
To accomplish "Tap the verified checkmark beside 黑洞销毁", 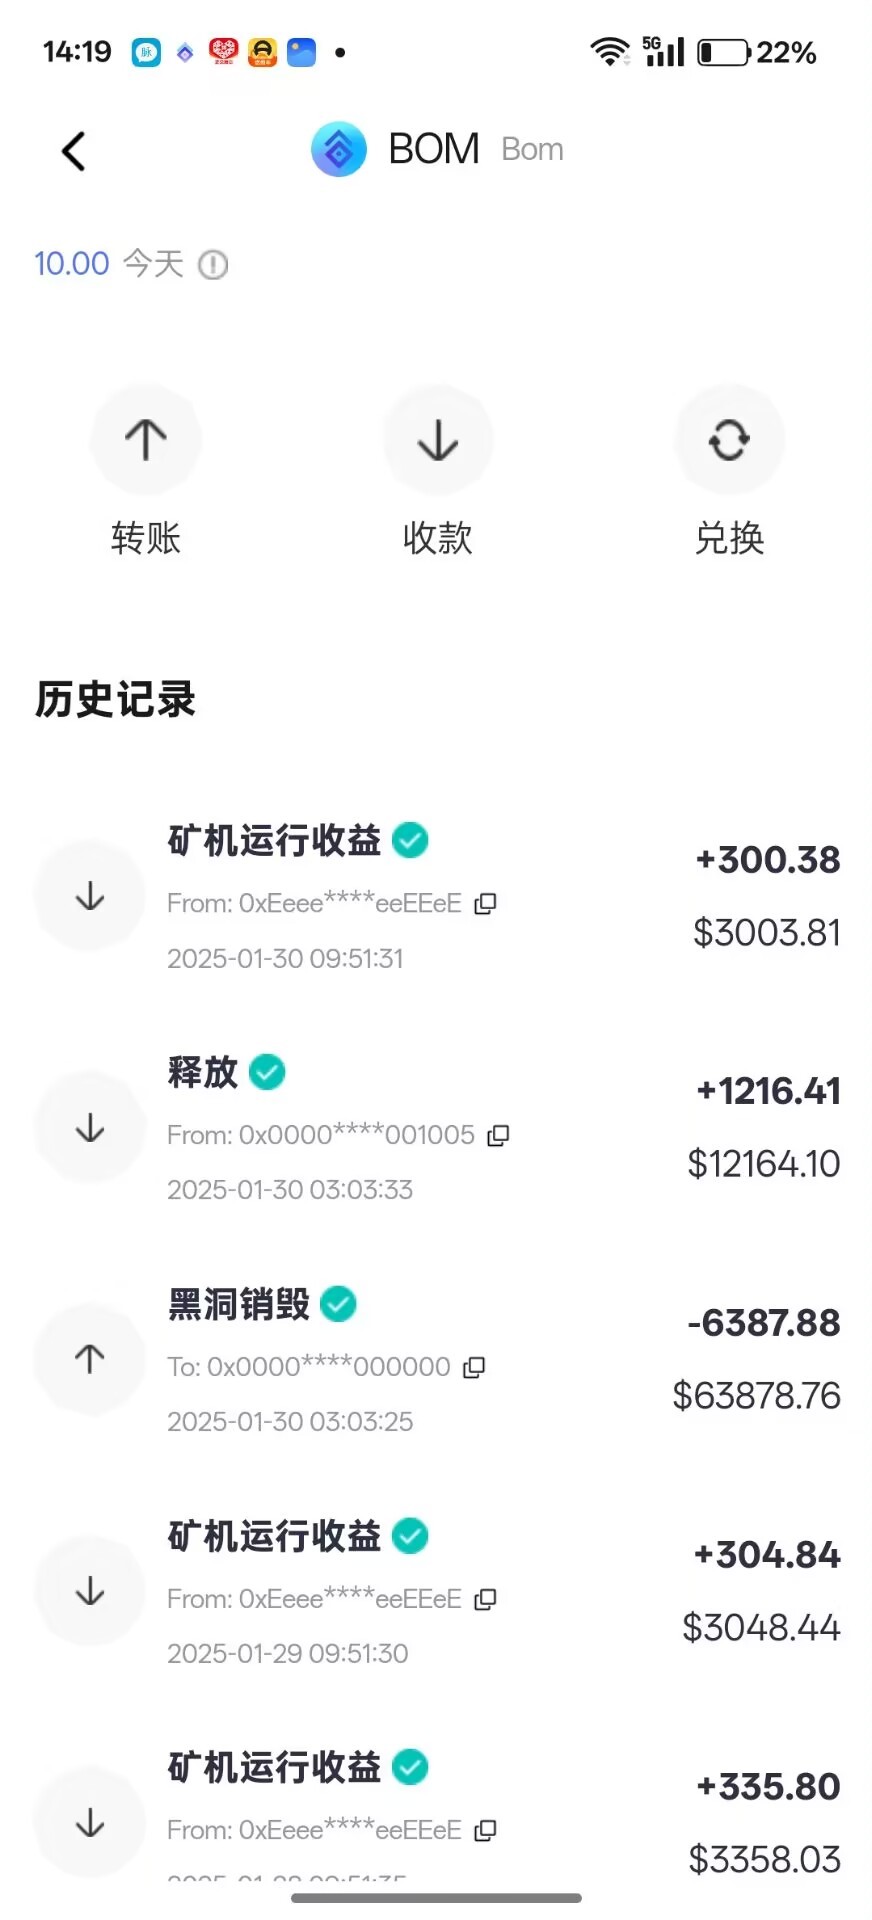I will (x=338, y=1304).
